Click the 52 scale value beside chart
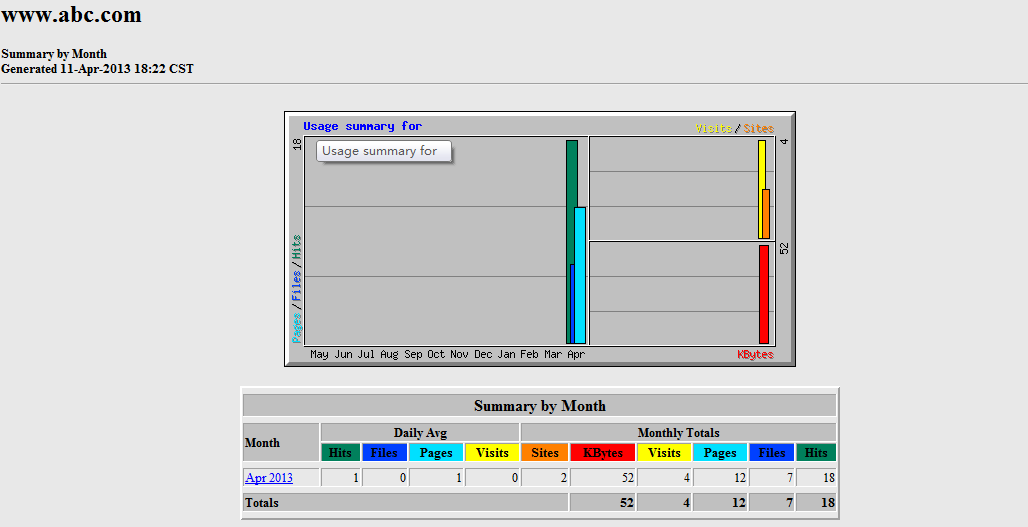 pos(784,248)
